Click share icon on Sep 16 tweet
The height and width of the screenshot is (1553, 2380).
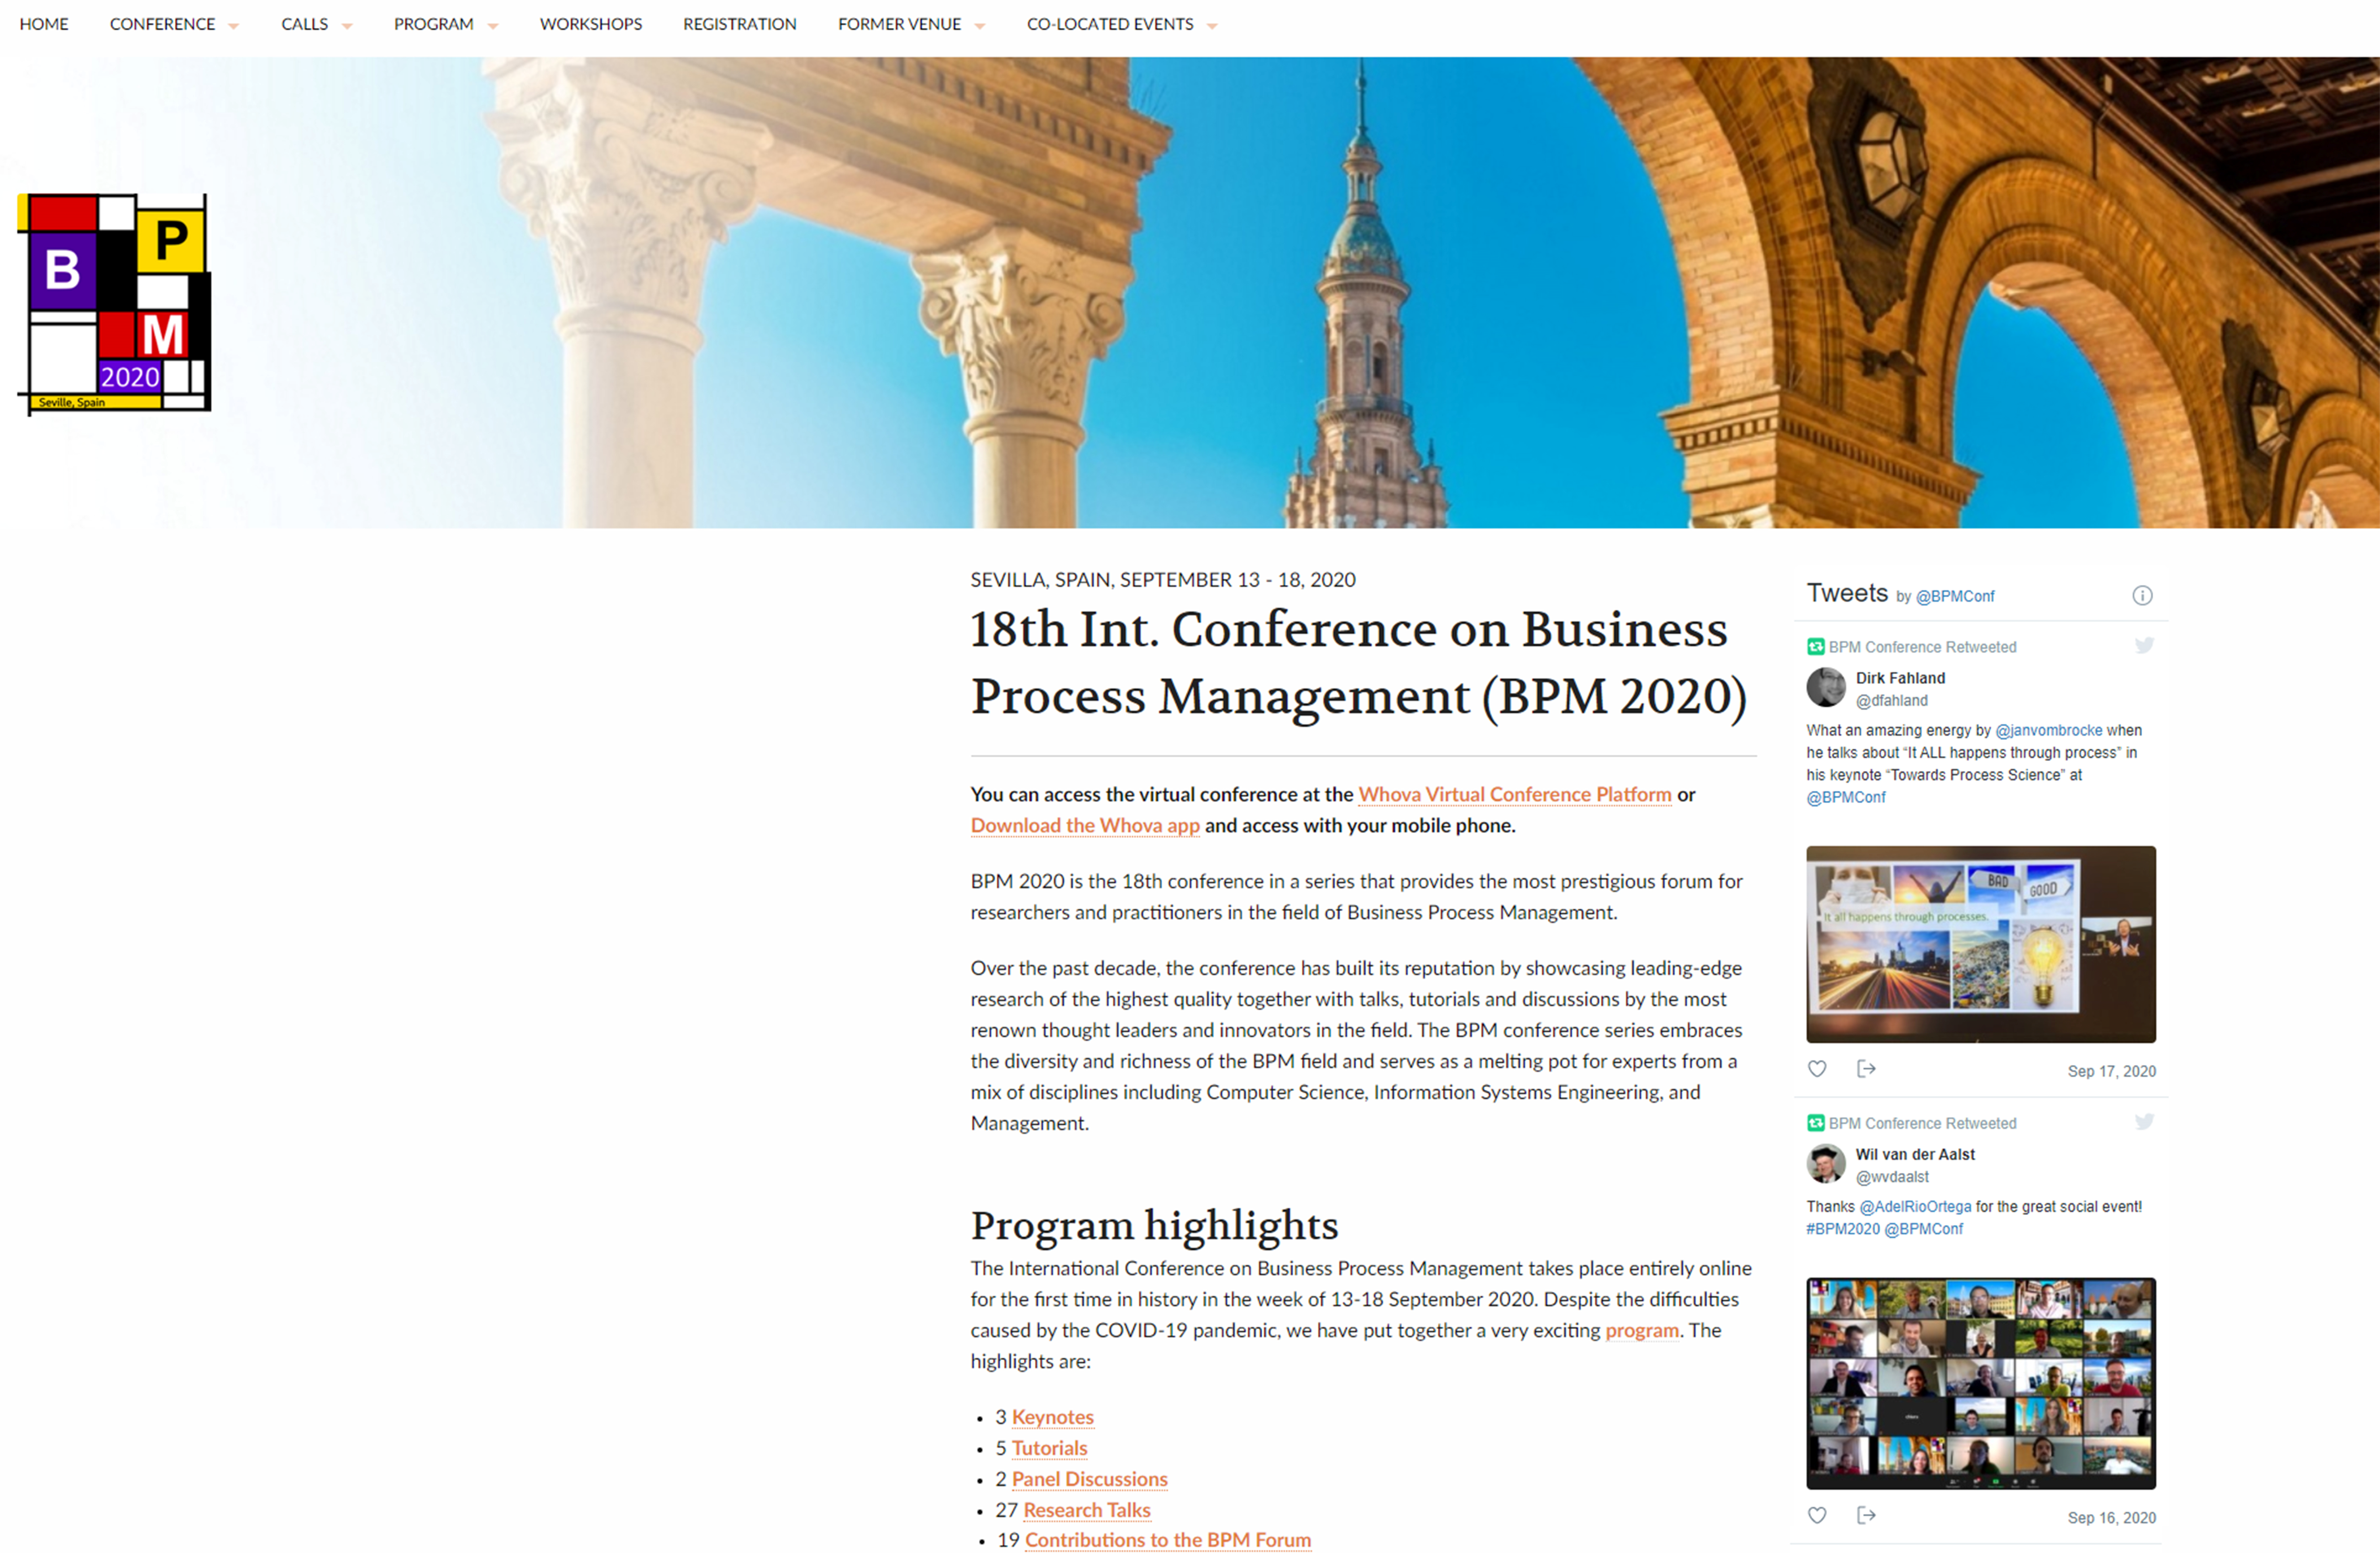point(1866,1515)
